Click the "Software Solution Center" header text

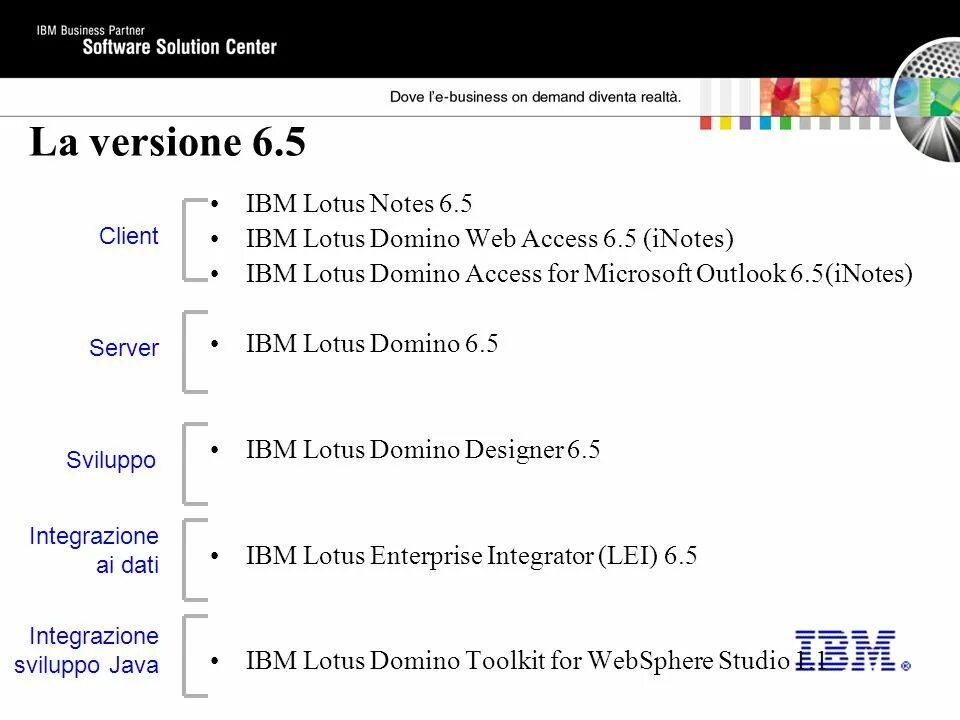(179, 47)
